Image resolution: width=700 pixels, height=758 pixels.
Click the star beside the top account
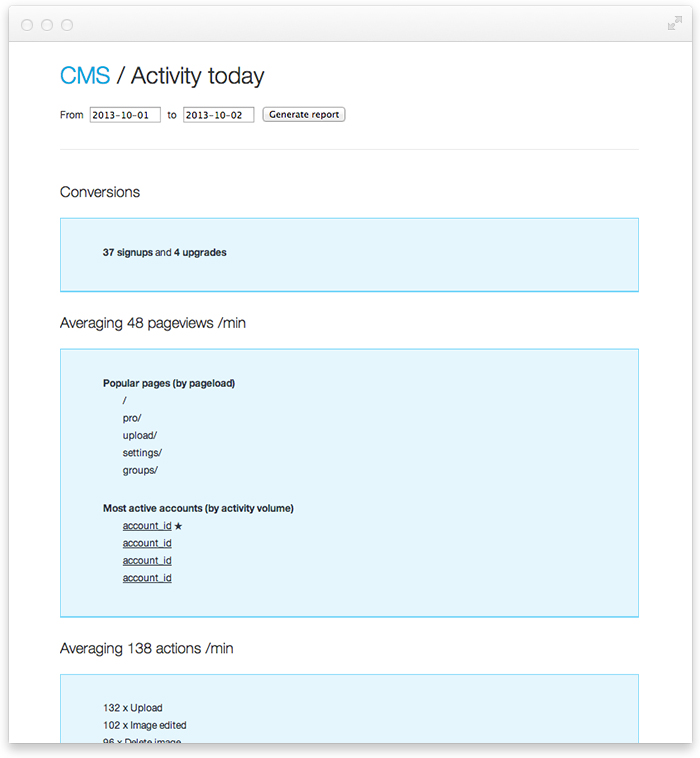tap(179, 526)
